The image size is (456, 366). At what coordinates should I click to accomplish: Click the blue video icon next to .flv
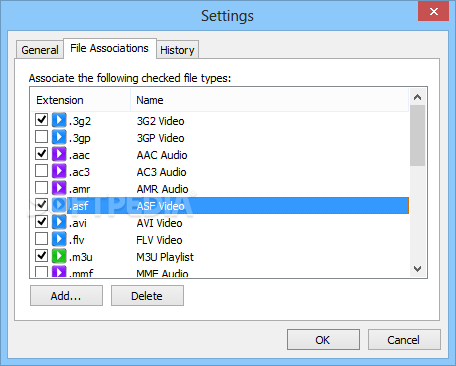(59, 239)
